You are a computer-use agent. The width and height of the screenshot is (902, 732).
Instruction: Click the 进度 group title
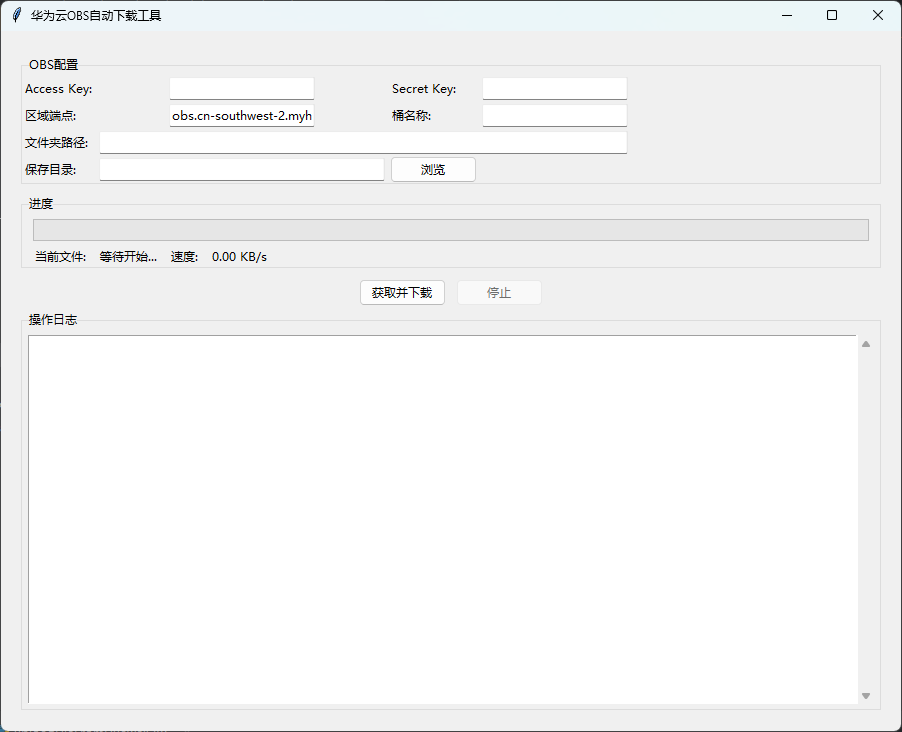coord(41,204)
